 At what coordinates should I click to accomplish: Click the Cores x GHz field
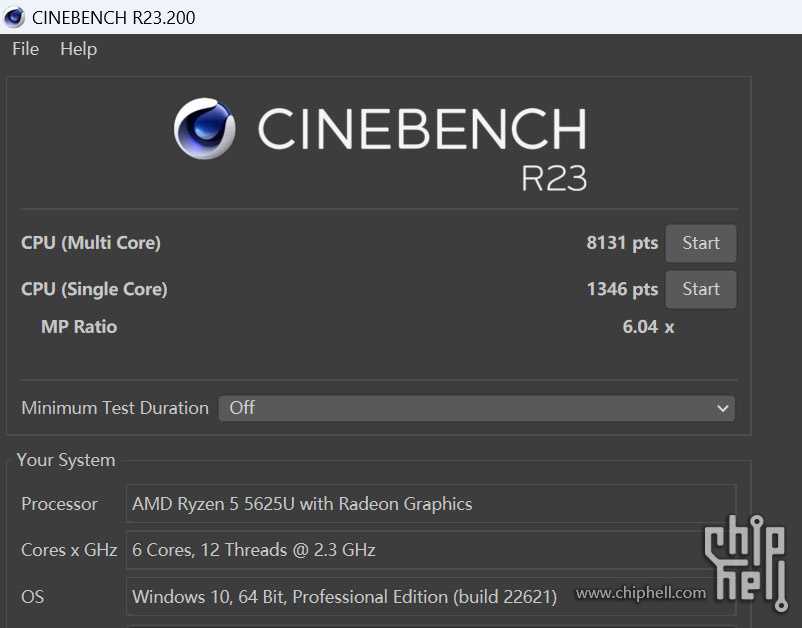coord(431,550)
